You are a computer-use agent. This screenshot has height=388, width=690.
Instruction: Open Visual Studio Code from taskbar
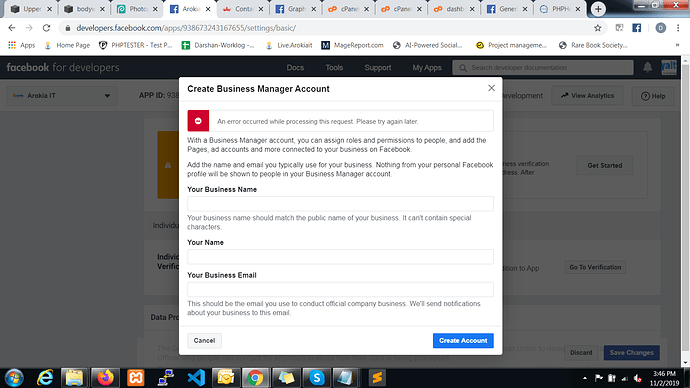(x=196, y=377)
